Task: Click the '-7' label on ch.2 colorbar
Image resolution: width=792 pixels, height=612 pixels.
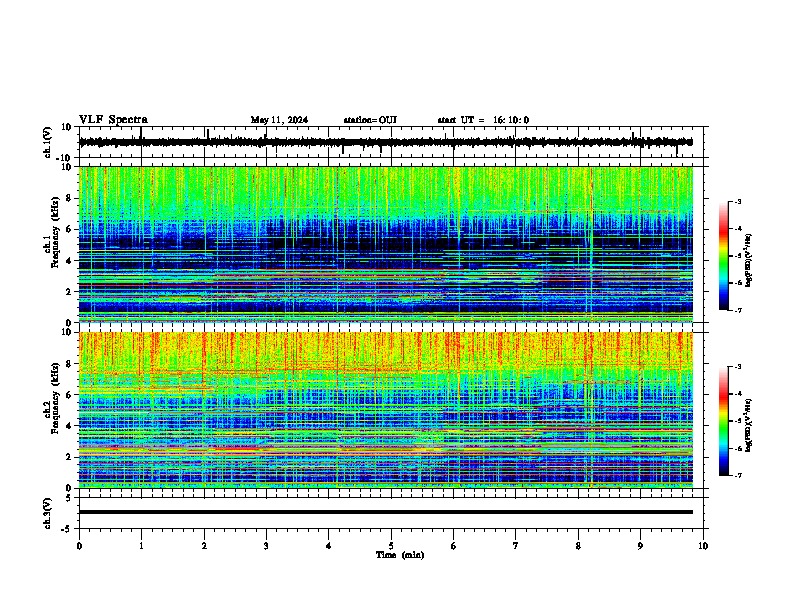Action: coord(737,475)
